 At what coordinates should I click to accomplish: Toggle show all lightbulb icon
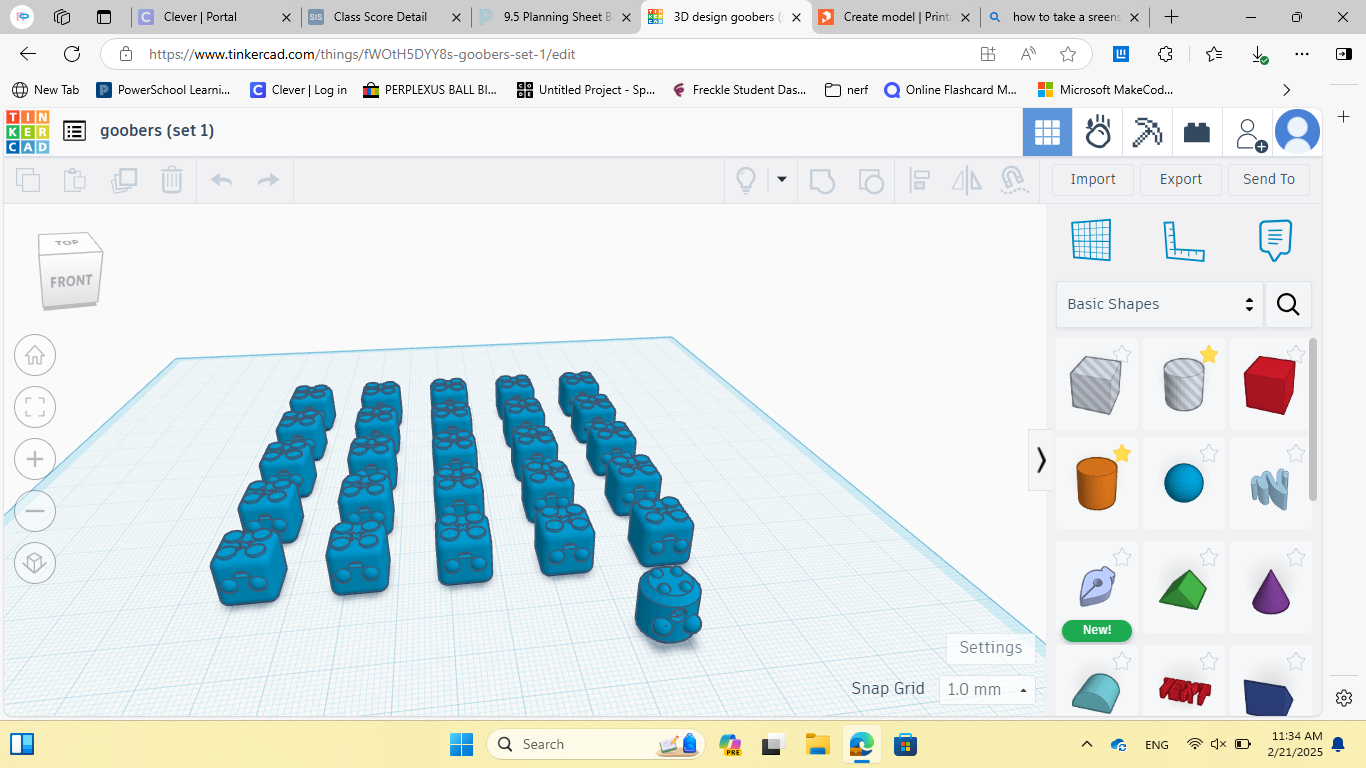(745, 180)
